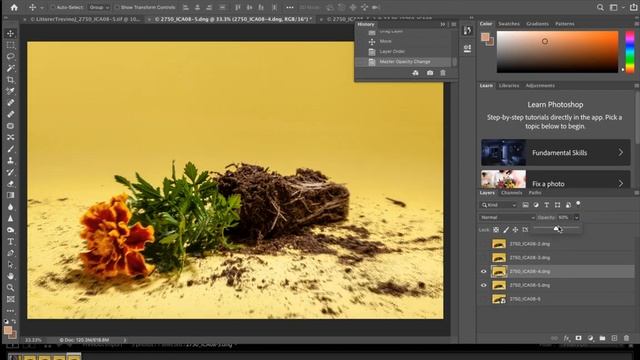
Task: Select the Crop tool
Action: (x=11, y=80)
